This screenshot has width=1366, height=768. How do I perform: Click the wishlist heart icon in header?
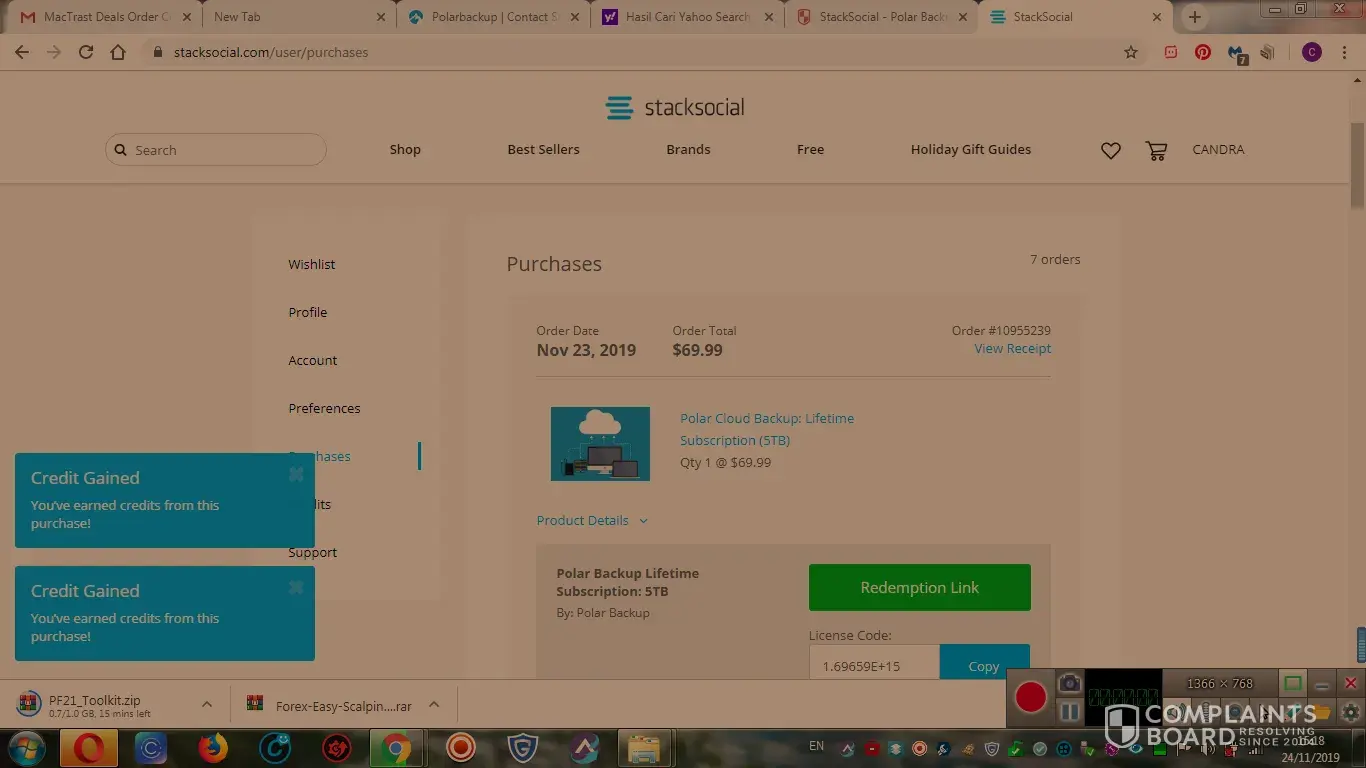[1110, 150]
